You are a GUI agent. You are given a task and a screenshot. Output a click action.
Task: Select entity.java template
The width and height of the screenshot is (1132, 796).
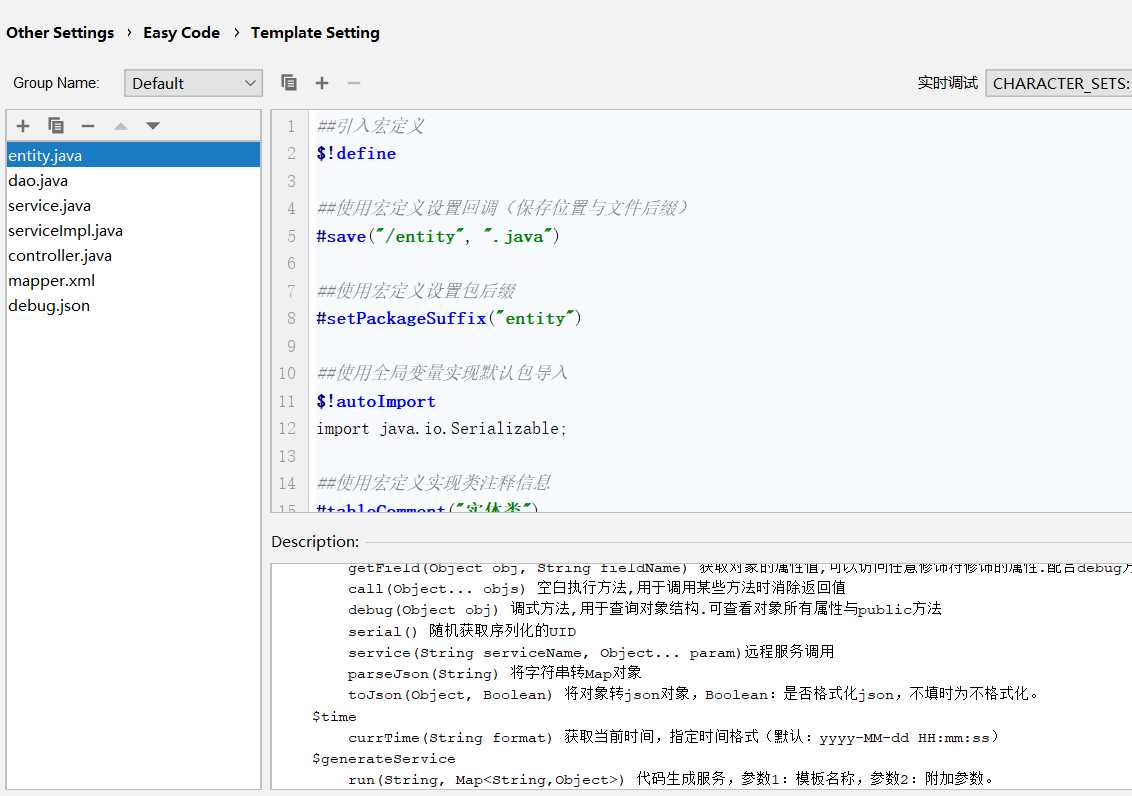pyautogui.click(x=134, y=155)
